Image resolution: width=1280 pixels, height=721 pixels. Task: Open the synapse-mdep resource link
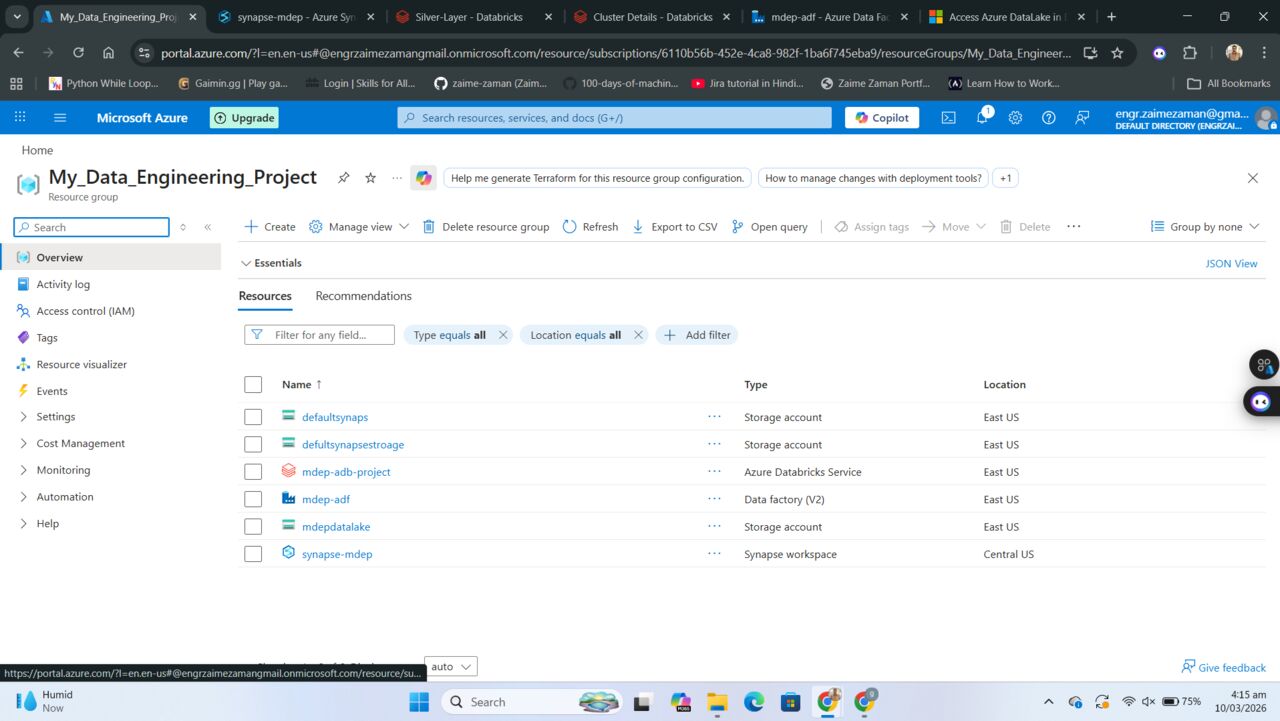337,554
